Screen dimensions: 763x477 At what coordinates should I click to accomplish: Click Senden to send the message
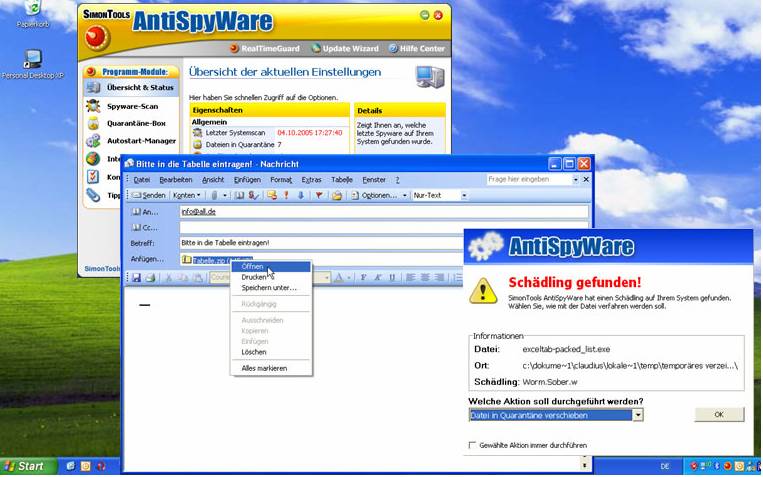point(149,195)
